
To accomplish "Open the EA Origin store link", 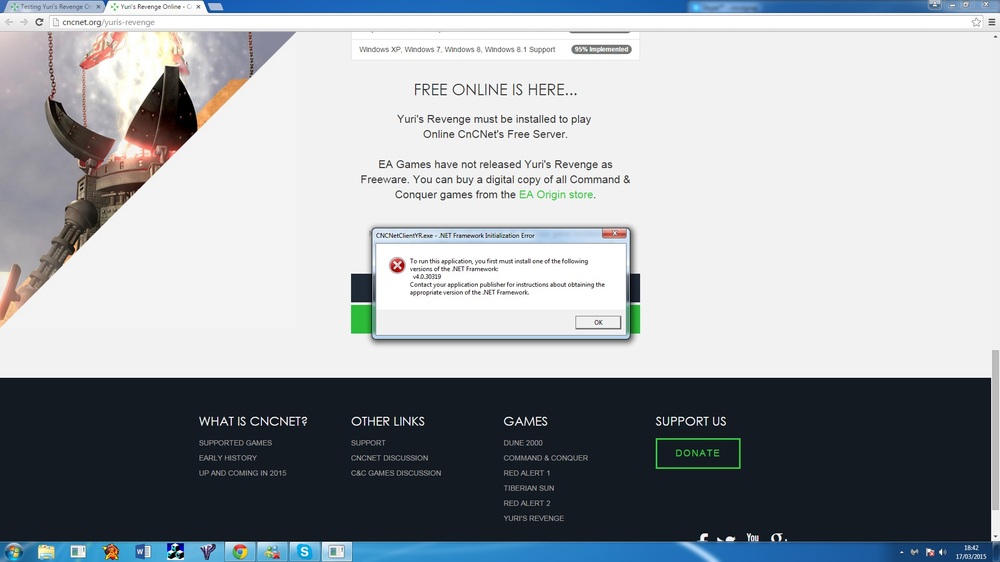I will pyautogui.click(x=555, y=195).
